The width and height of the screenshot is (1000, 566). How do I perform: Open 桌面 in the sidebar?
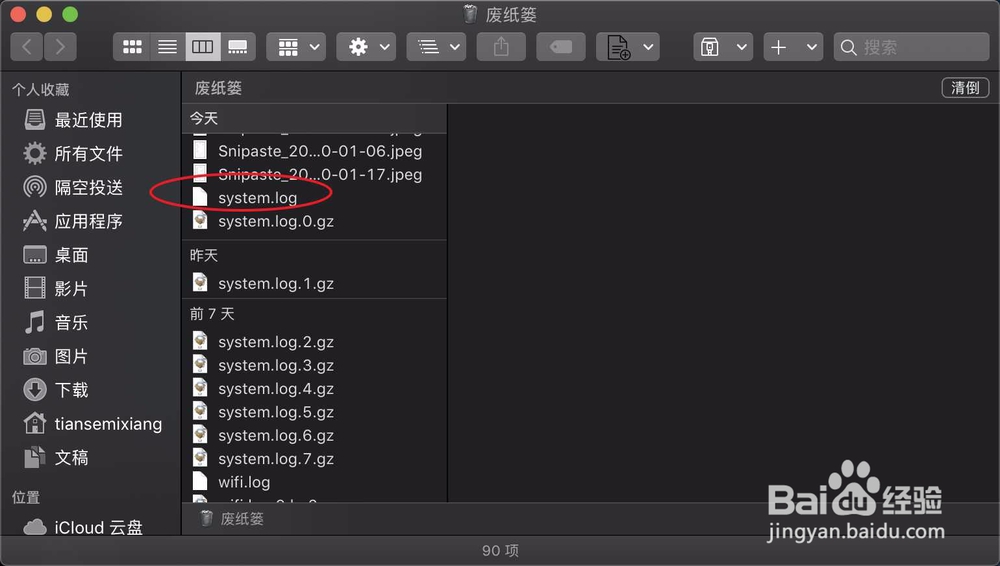(56, 255)
